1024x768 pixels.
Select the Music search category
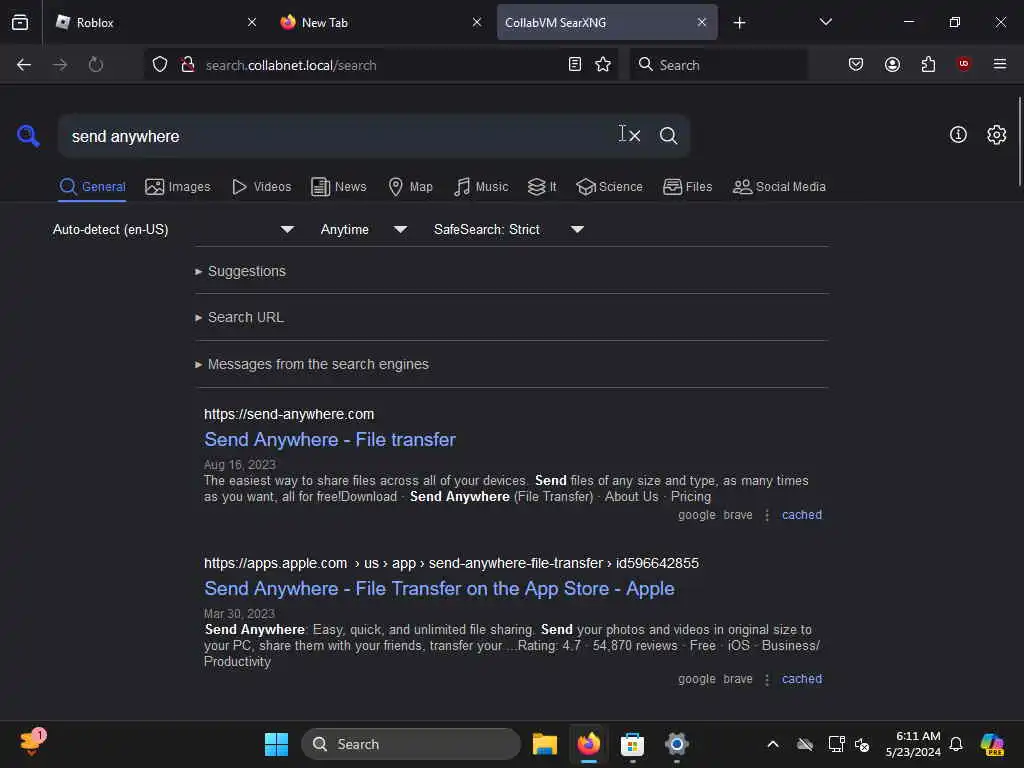(481, 187)
